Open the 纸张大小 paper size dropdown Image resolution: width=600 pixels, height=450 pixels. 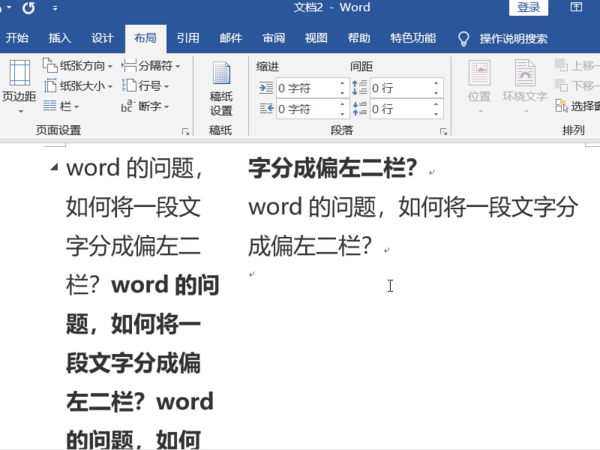click(78, 86)
